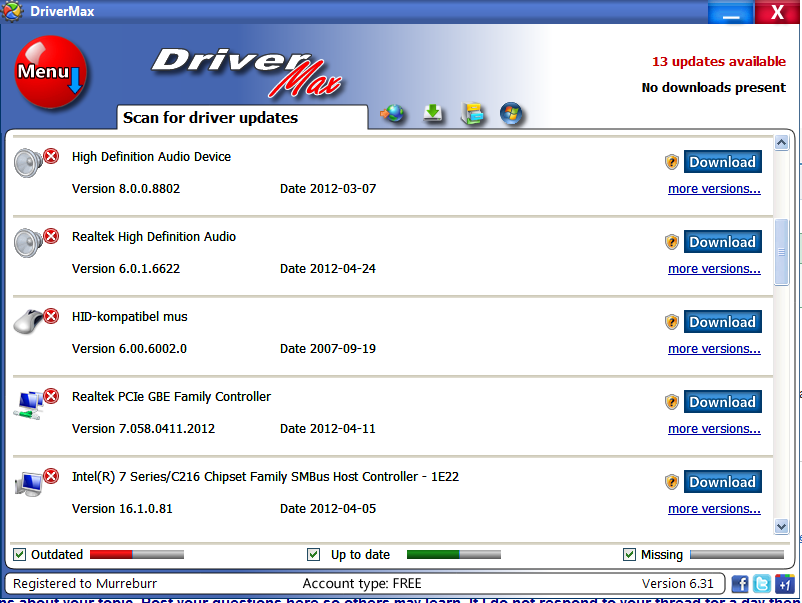
Task: Open more versions for High Definition Audio Device
Action: click(714, 189)
